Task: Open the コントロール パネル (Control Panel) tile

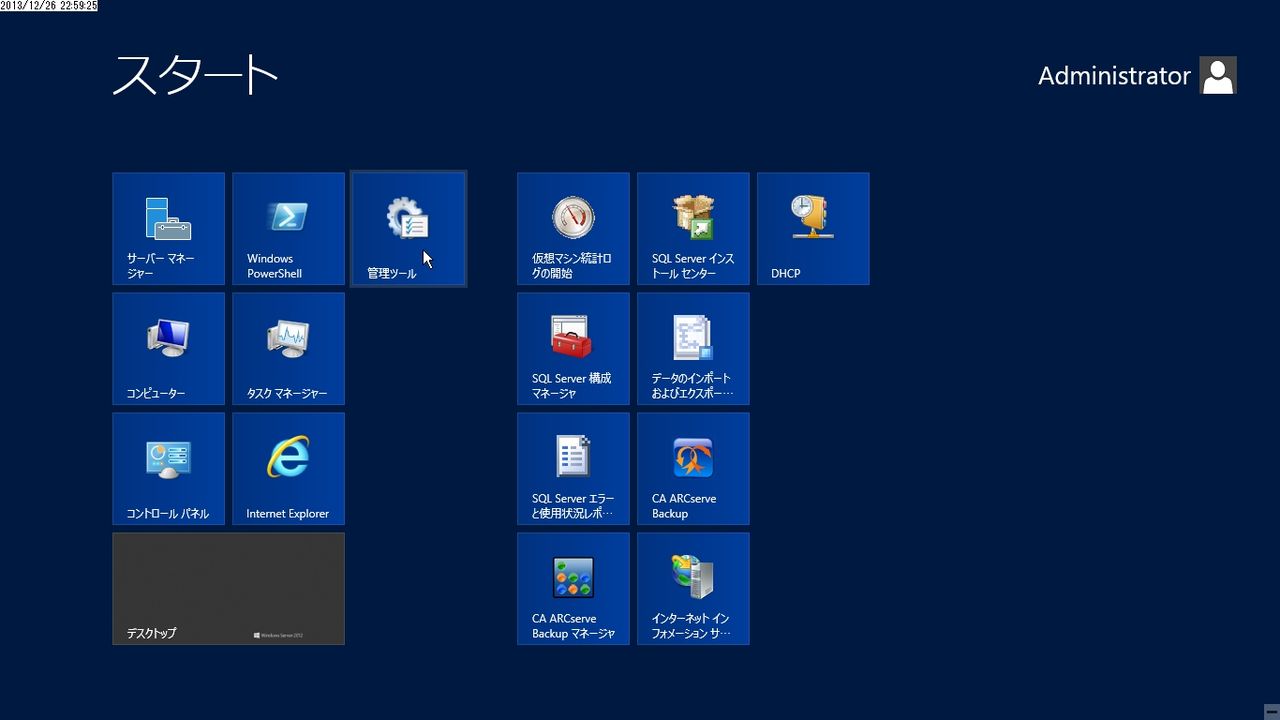Action: point(169,469)
